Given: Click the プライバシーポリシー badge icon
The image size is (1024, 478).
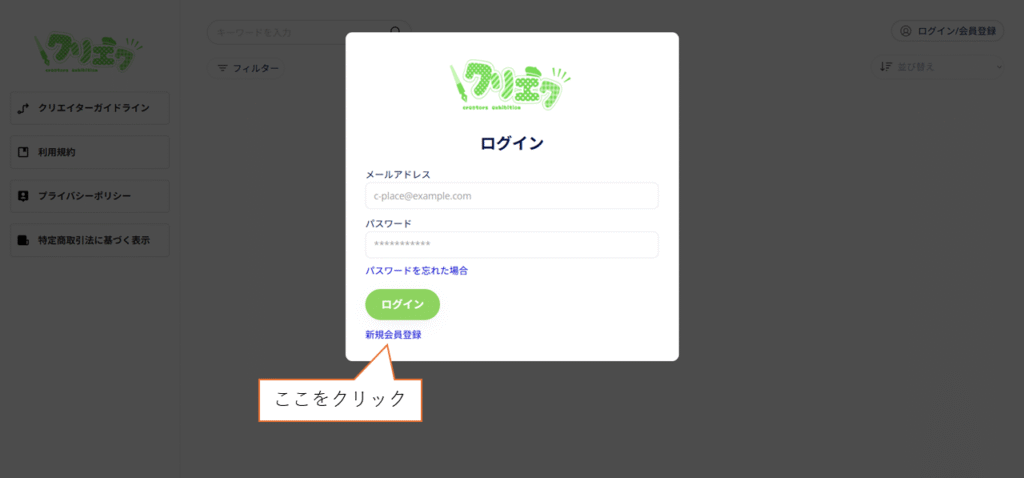Looking at the screenshot, I should [24, 196].
